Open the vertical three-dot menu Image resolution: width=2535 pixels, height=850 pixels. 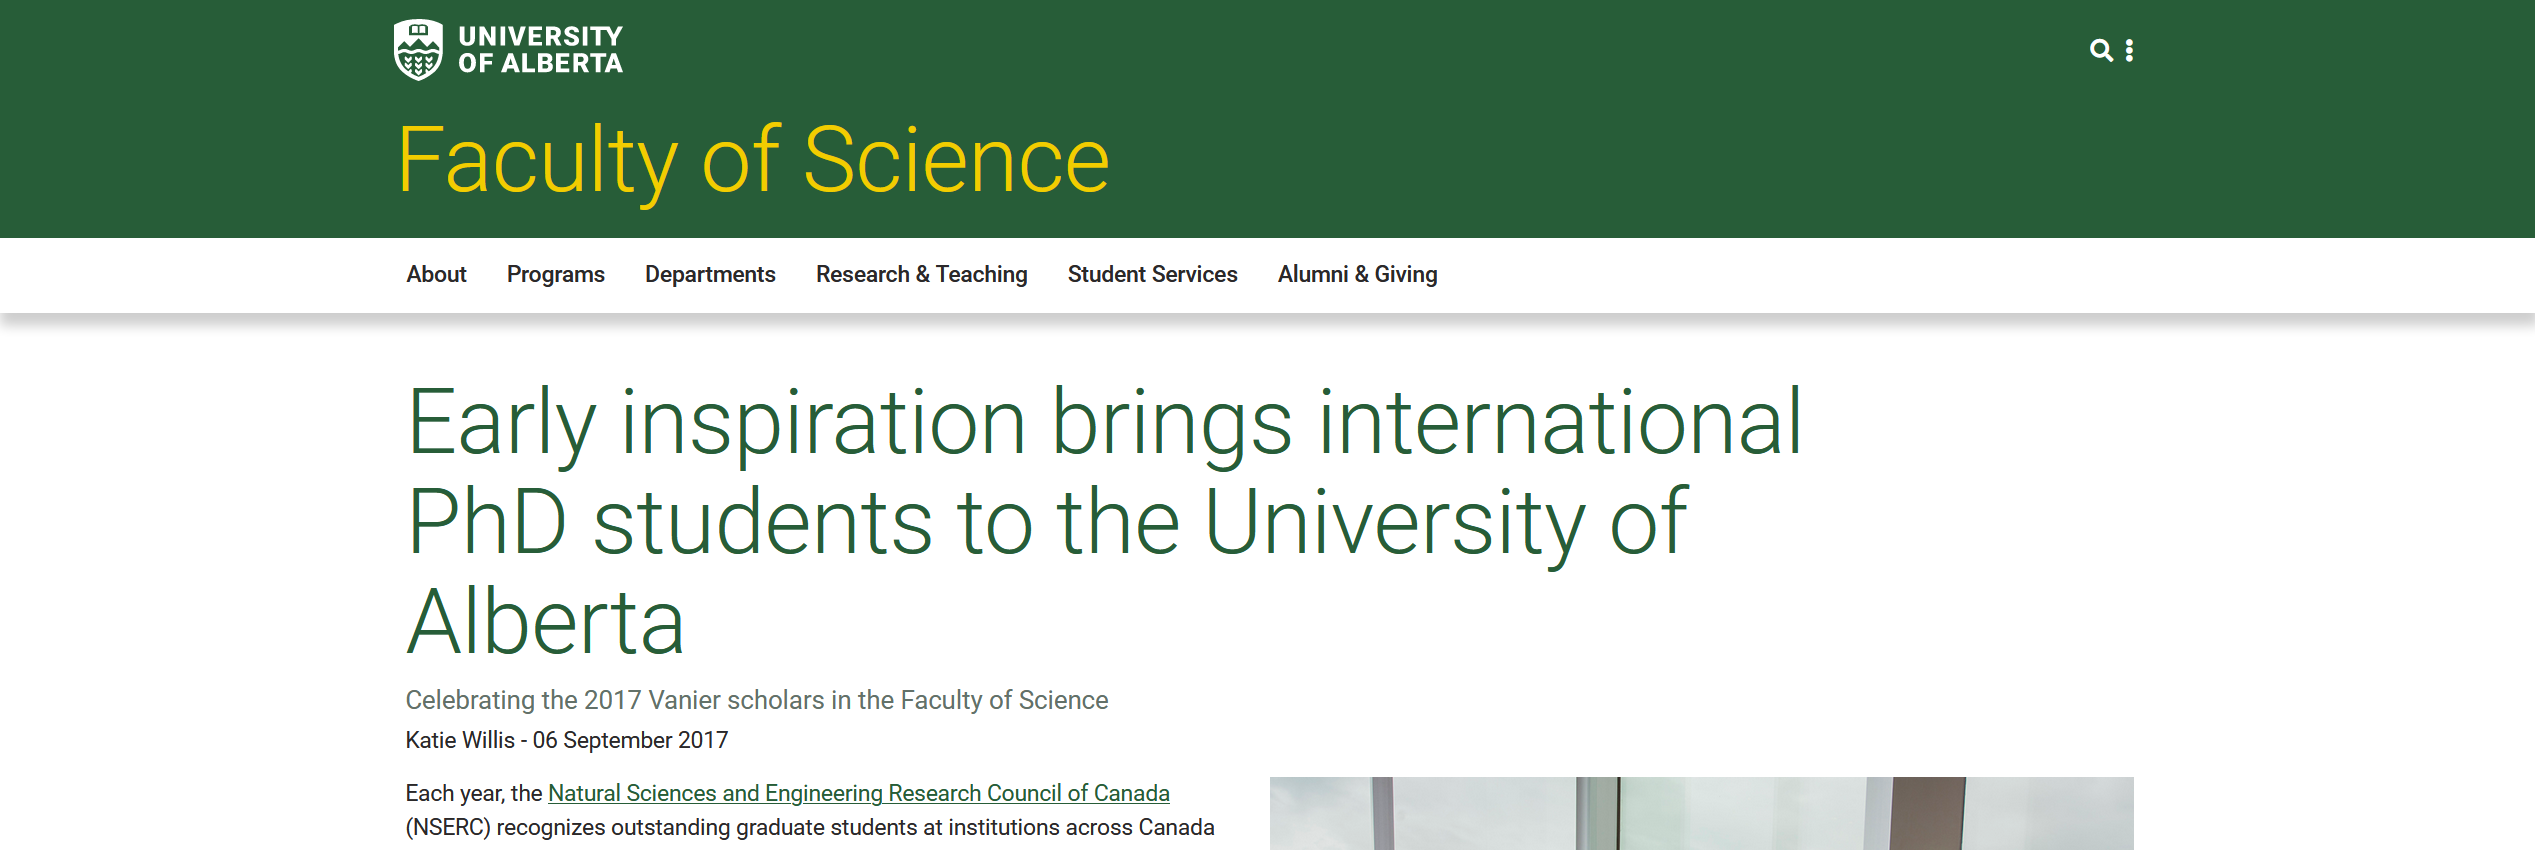pyautogui.click(x=2129, y=51)
